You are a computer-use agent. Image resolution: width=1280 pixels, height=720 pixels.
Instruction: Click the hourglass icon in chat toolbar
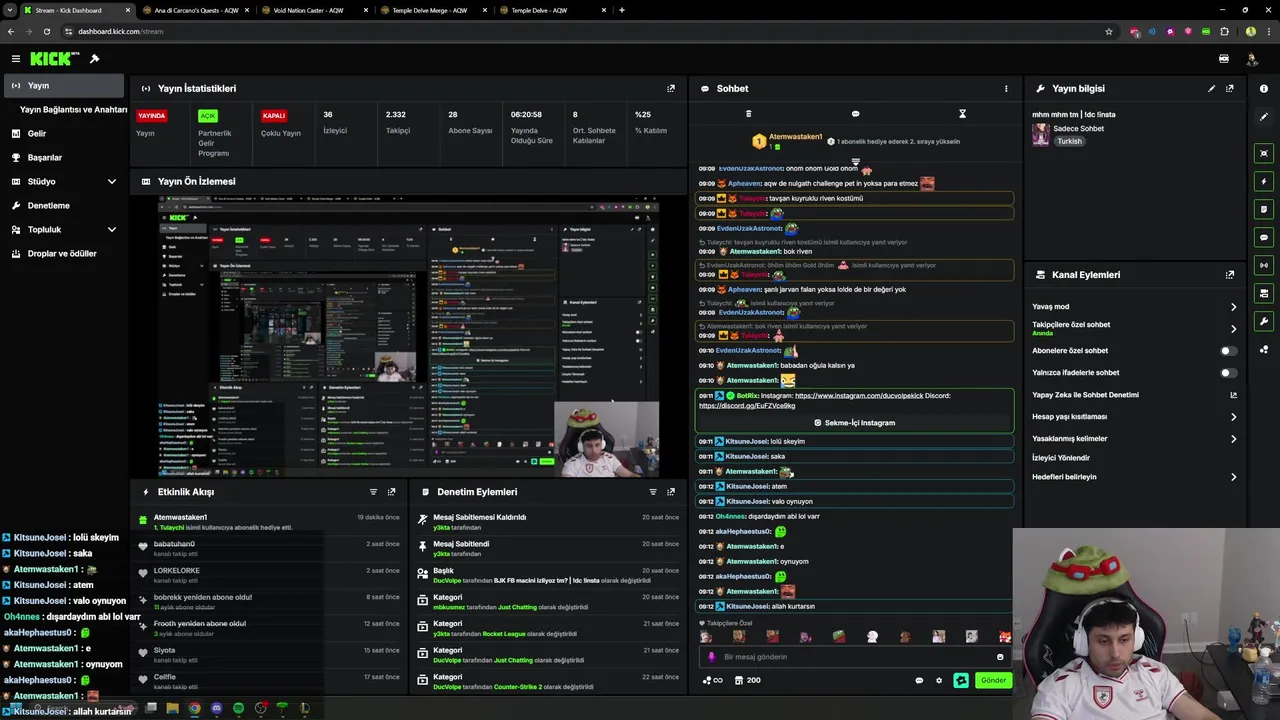[962, 114]
